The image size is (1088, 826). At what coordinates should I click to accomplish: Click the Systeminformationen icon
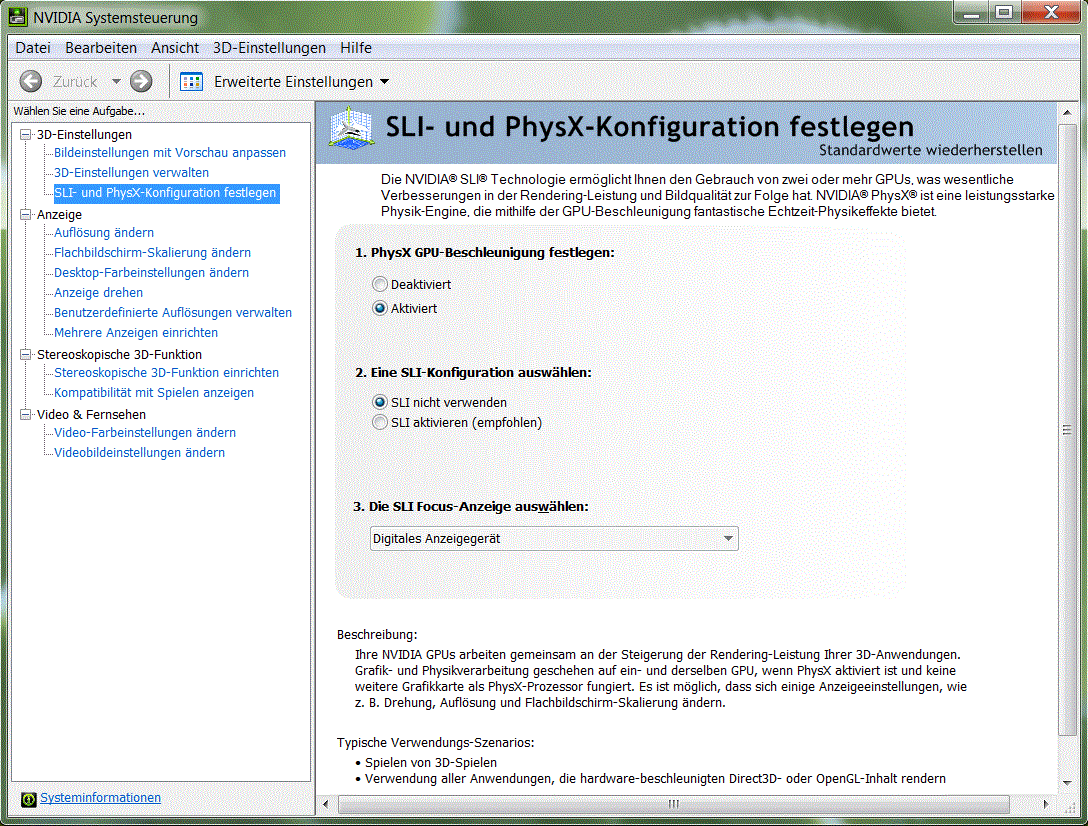28,800
